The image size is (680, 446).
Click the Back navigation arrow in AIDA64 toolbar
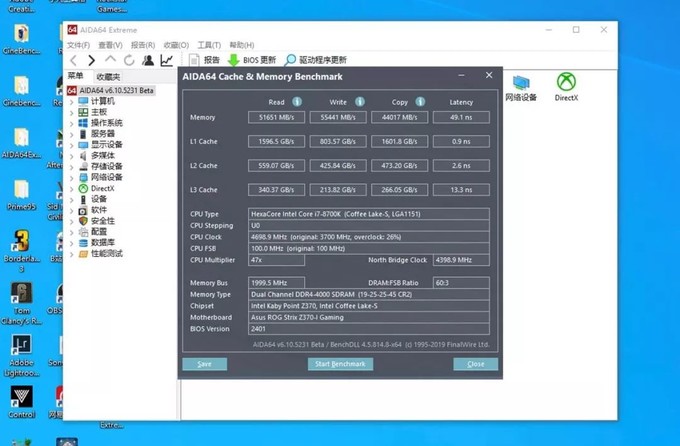(x=73, y=60)
